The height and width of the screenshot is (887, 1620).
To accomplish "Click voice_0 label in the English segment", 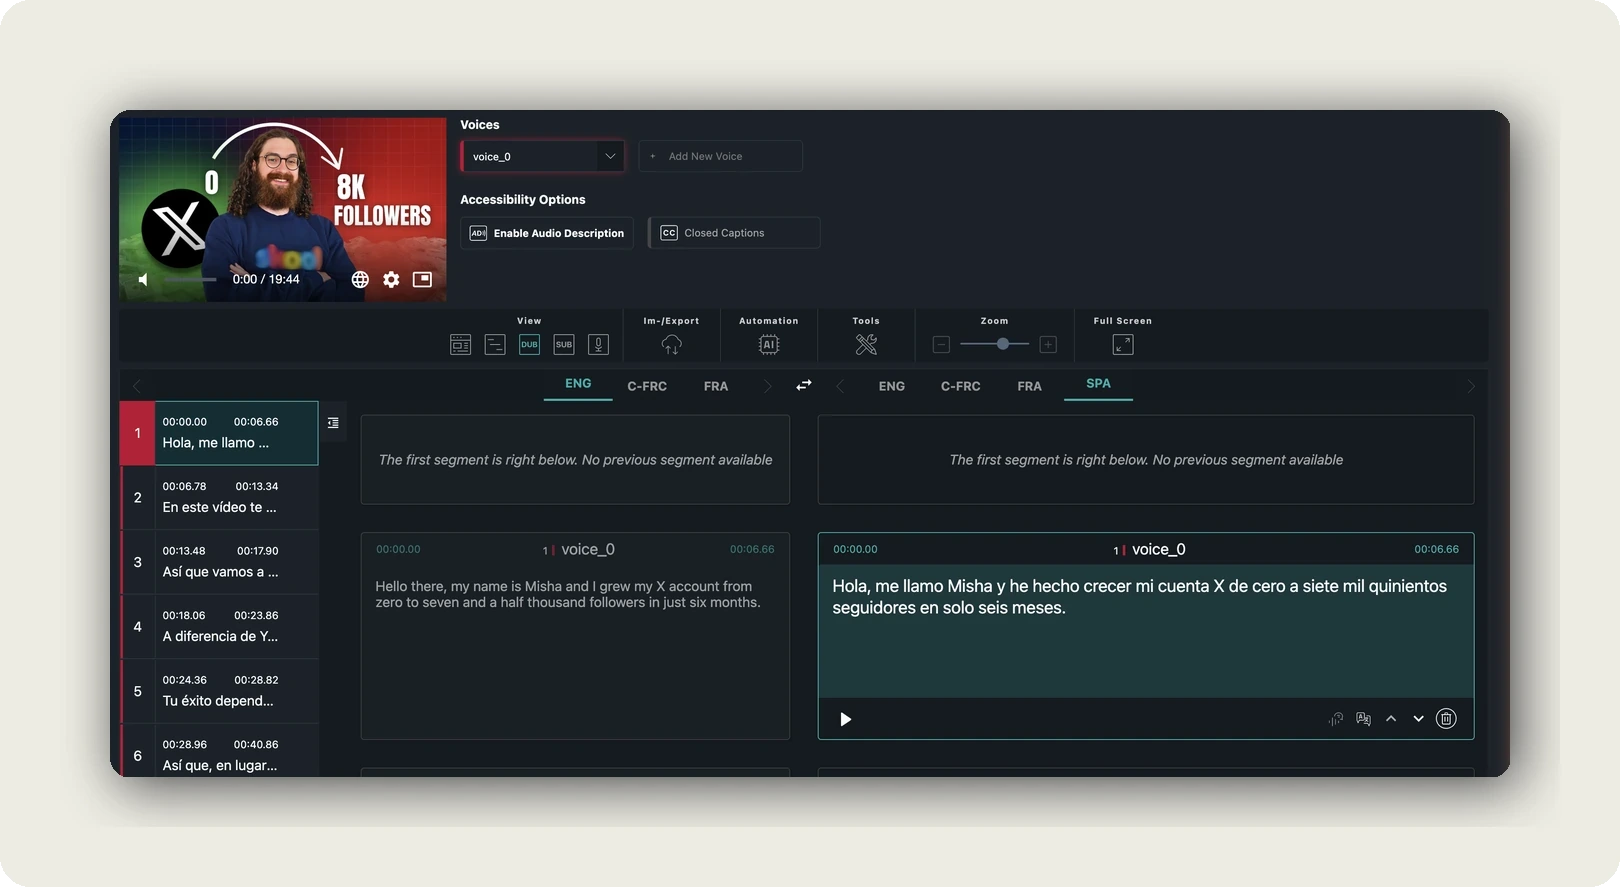I will click(x=588, y=549).
